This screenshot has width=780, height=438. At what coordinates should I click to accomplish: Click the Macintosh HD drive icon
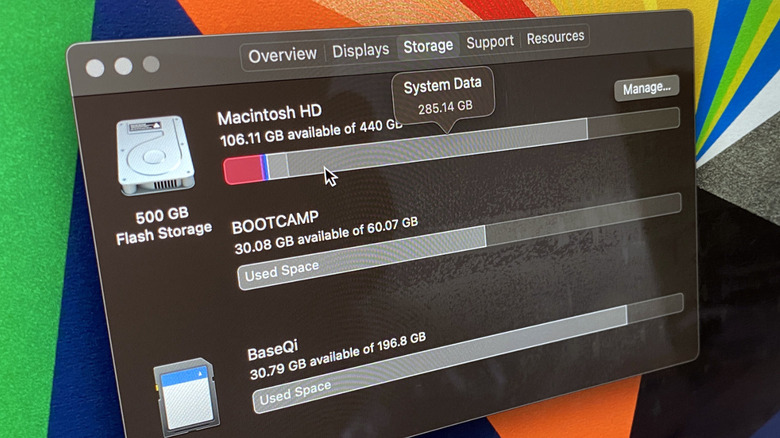point(155,155)
